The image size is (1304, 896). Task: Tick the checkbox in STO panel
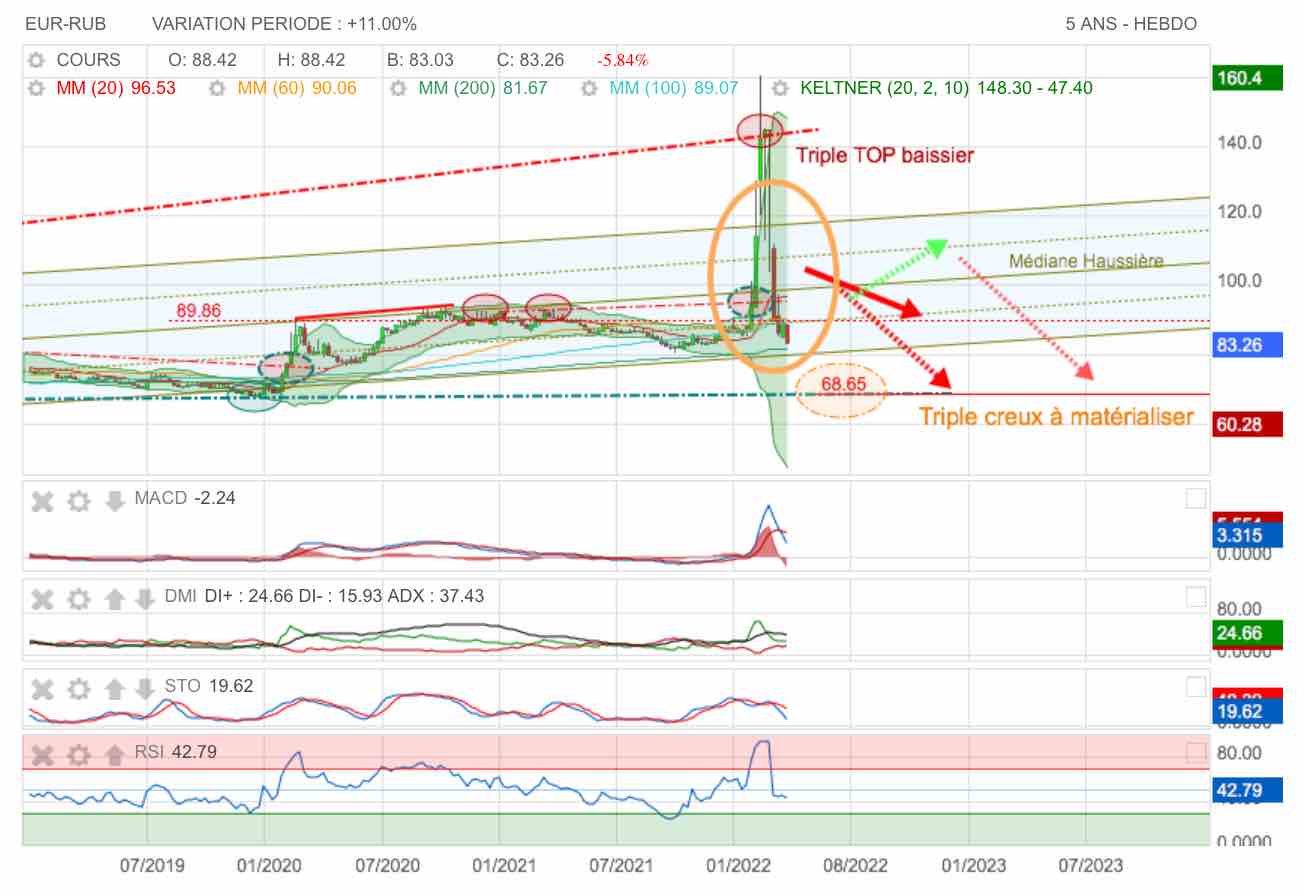tap(1196, 686)
